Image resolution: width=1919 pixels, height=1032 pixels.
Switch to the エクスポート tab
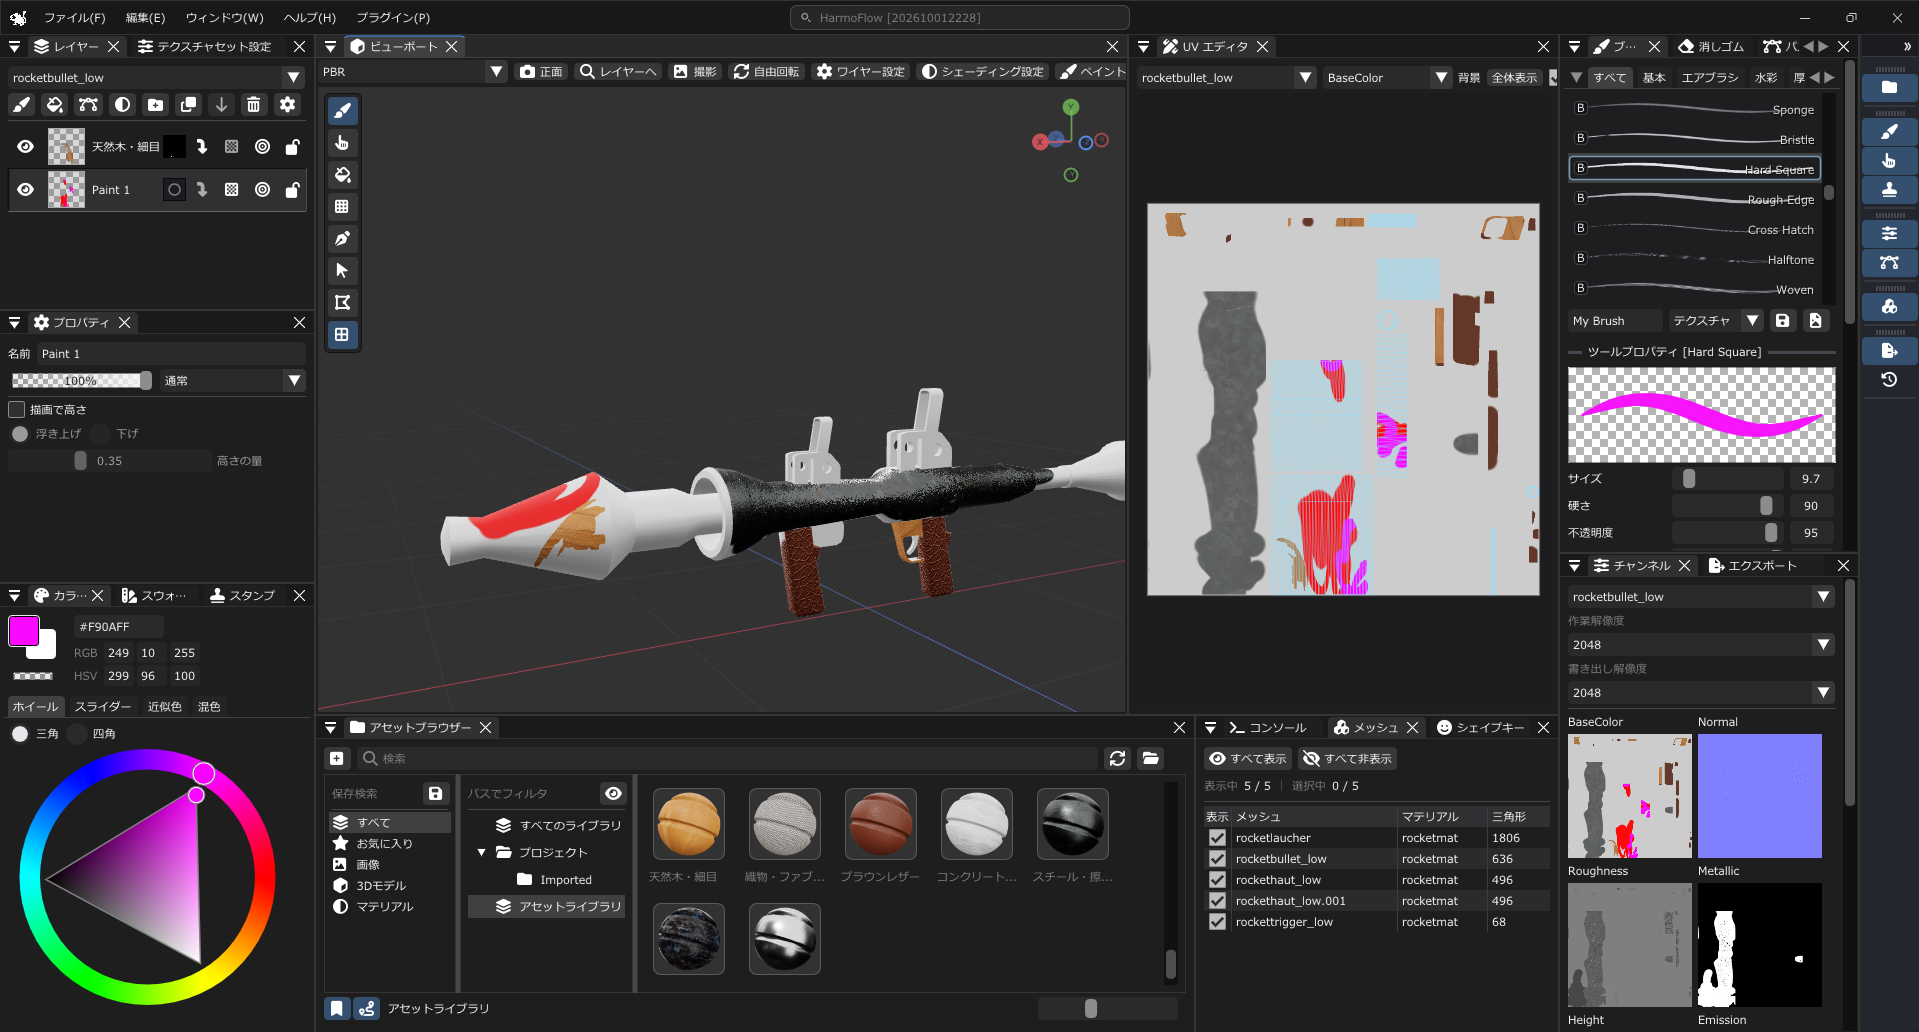point(1753,566)
